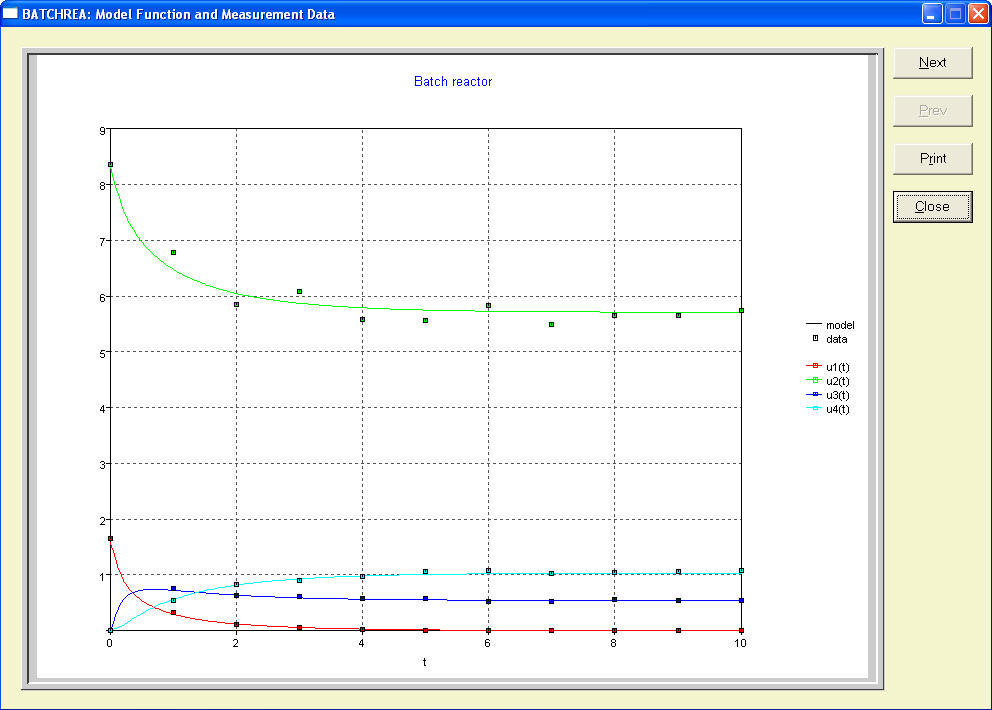The height and width of the screenshot is (710, 992).
Task: Click the green u2(t) legend marker
Action: (815, 381)
